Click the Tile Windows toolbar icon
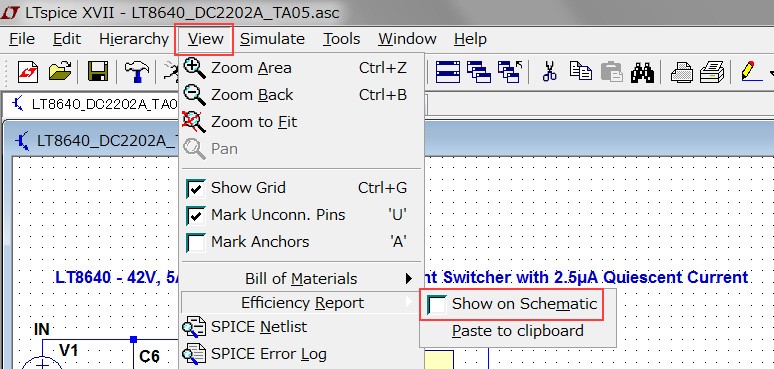Viewport: 774px width, 369px height. coord(448,72)
